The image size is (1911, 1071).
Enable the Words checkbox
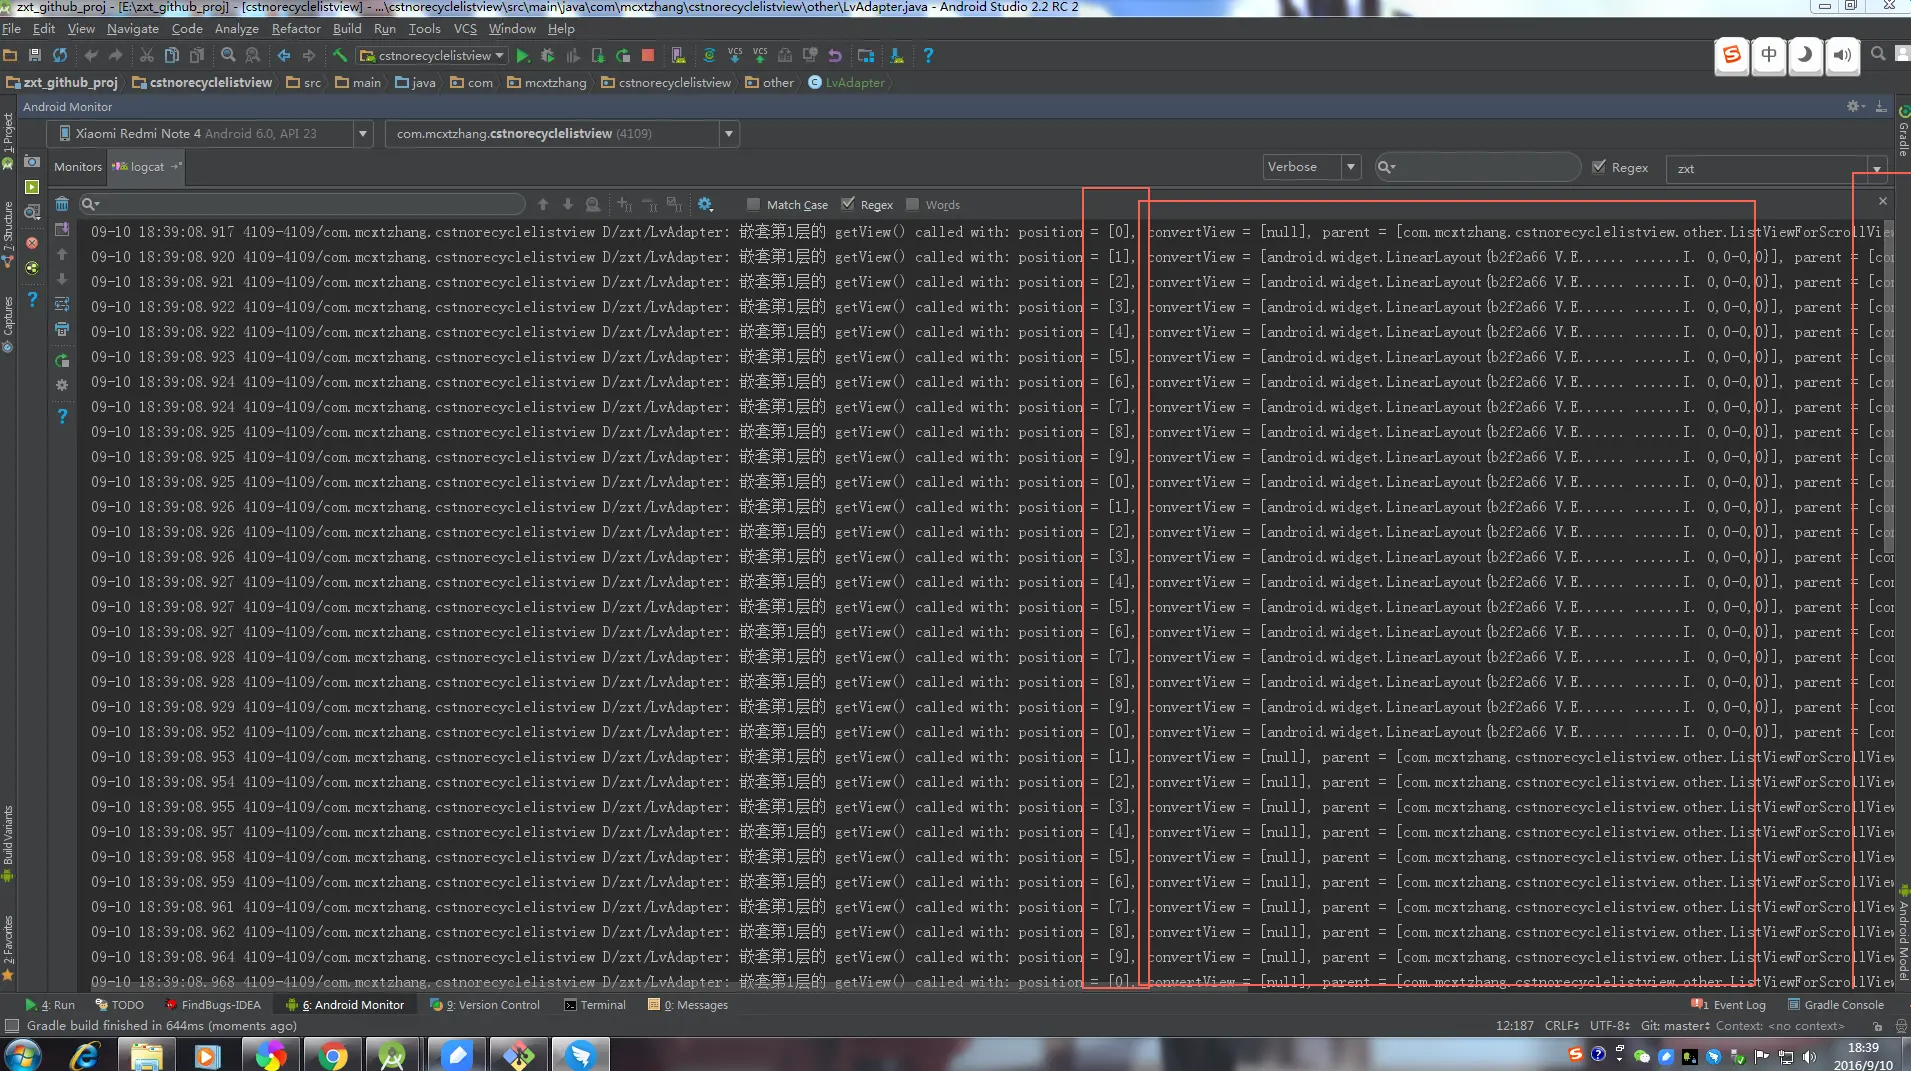(x=912, y=204)
